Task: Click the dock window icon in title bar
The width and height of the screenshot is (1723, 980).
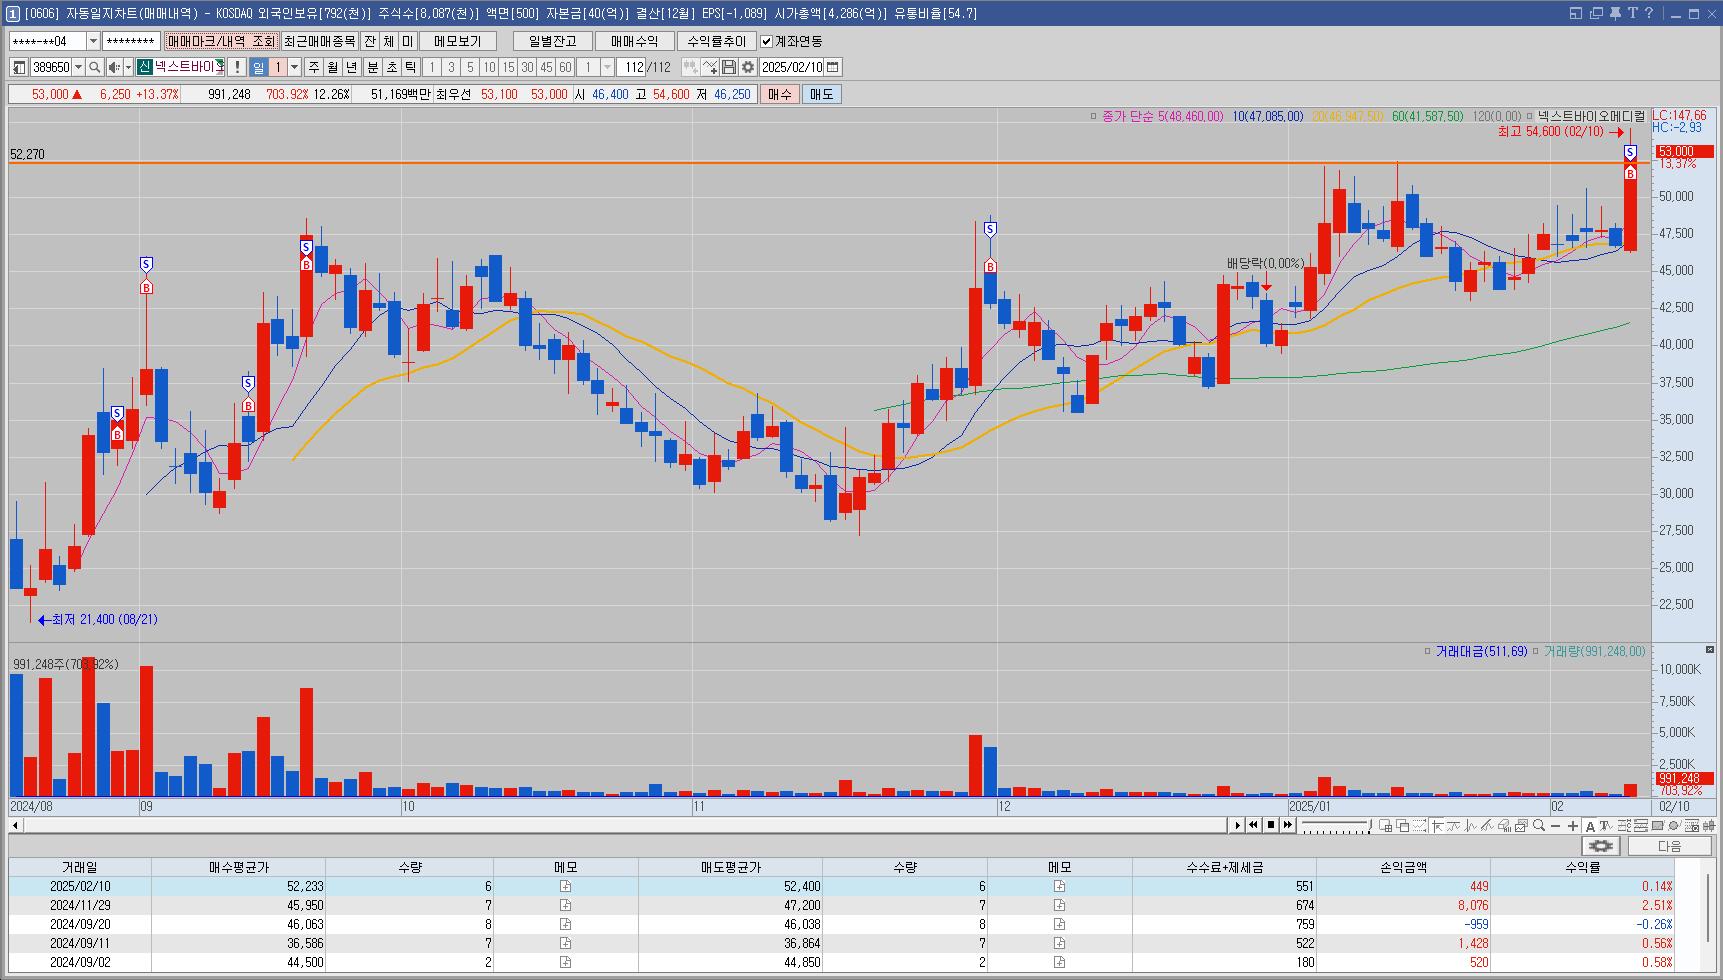Action: click(x=1577, y=13)
